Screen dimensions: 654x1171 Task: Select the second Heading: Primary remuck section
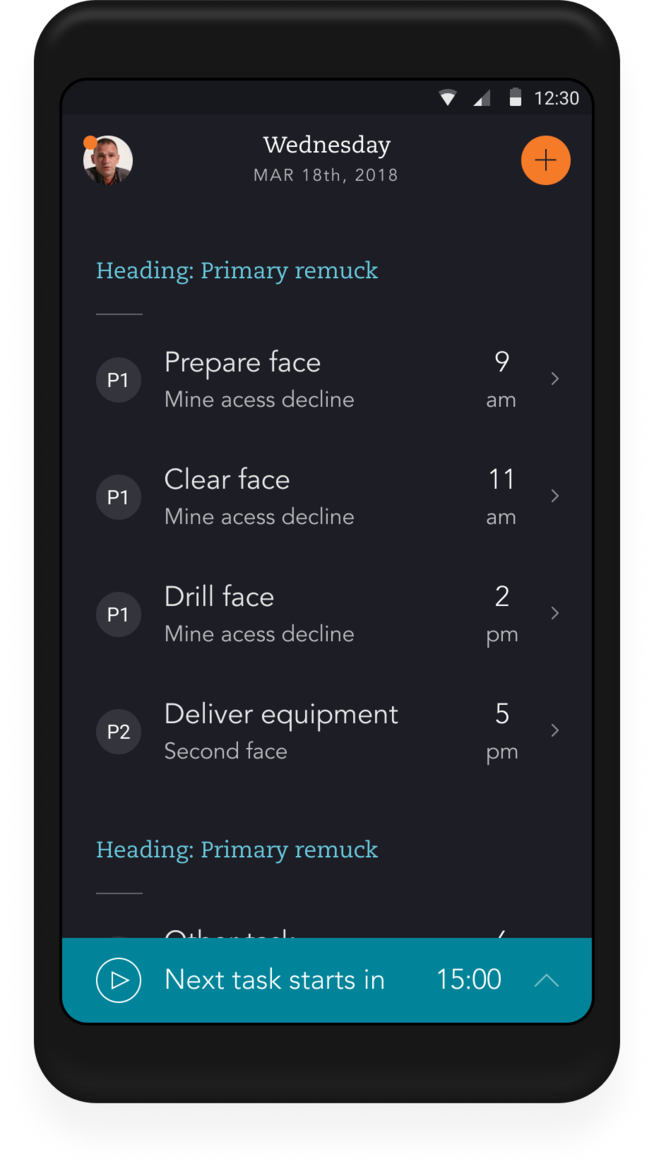point(237,849)
